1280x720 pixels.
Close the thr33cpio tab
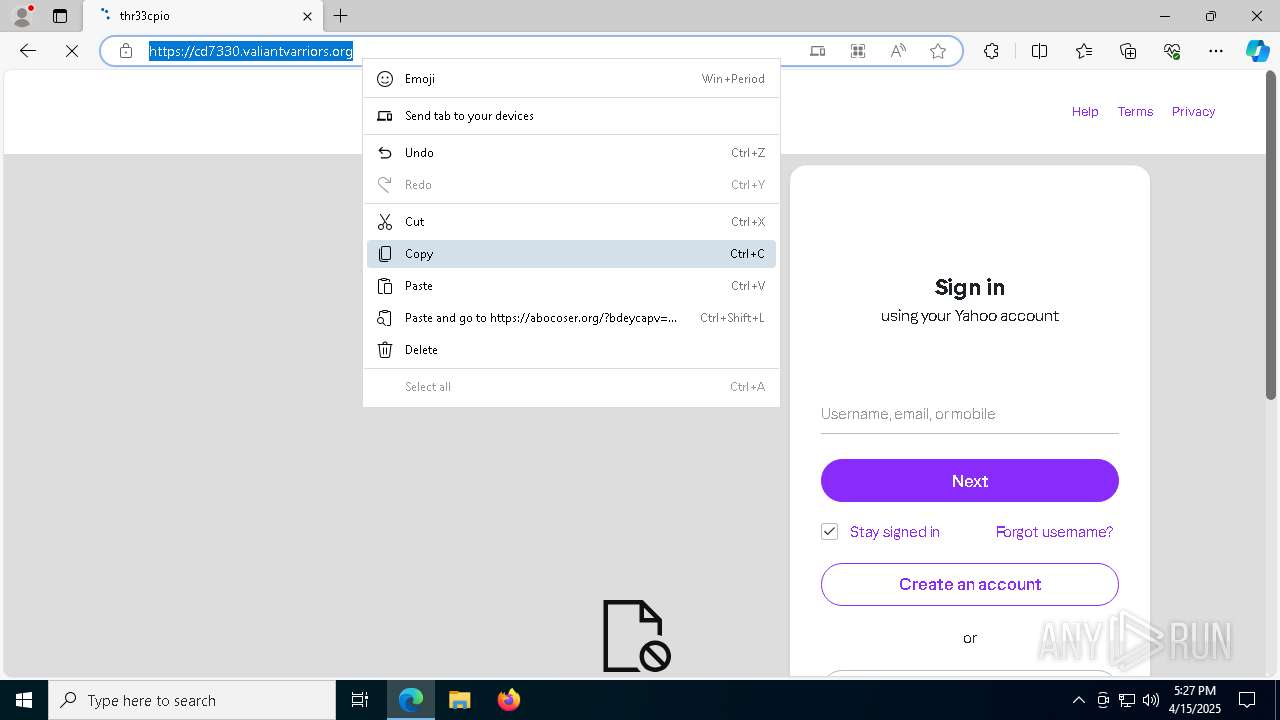point(307,16)
